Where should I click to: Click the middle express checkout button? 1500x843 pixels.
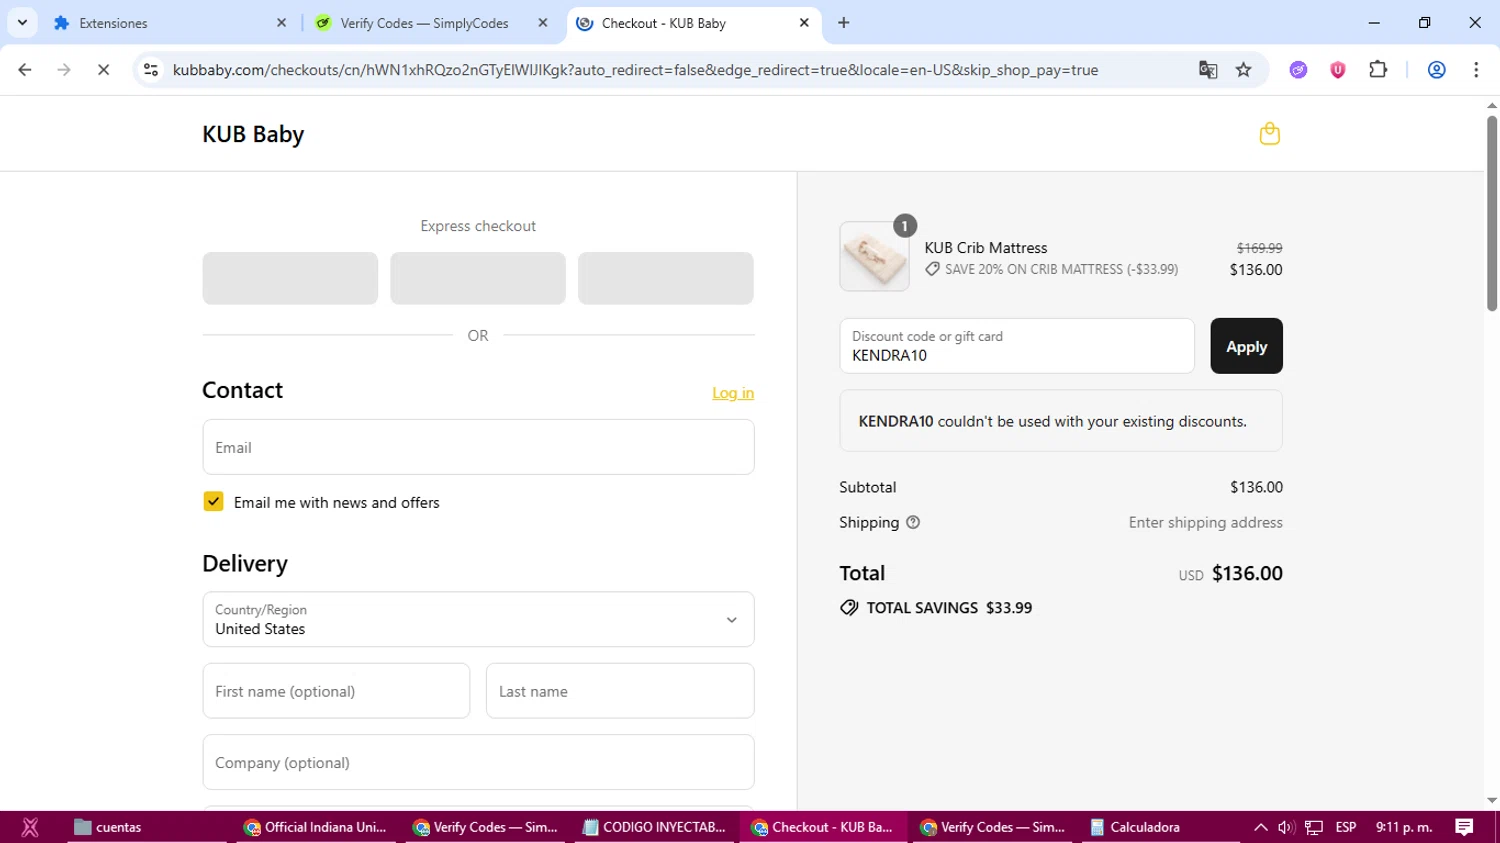tap(478, 278)
